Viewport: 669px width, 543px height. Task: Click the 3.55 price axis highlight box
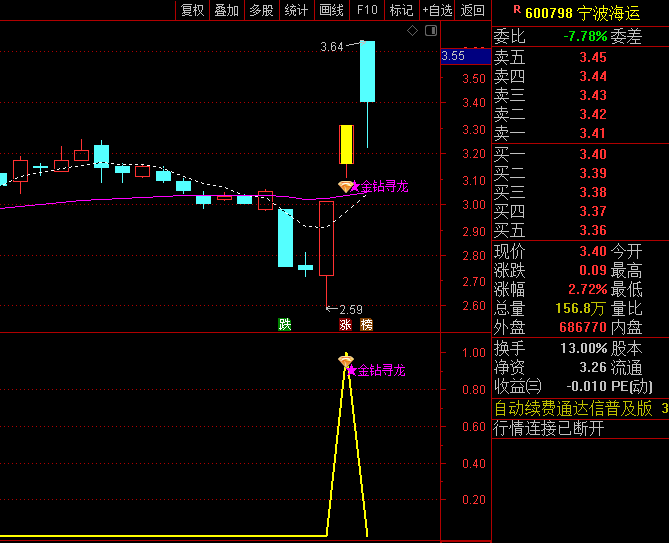pos(466,56)
